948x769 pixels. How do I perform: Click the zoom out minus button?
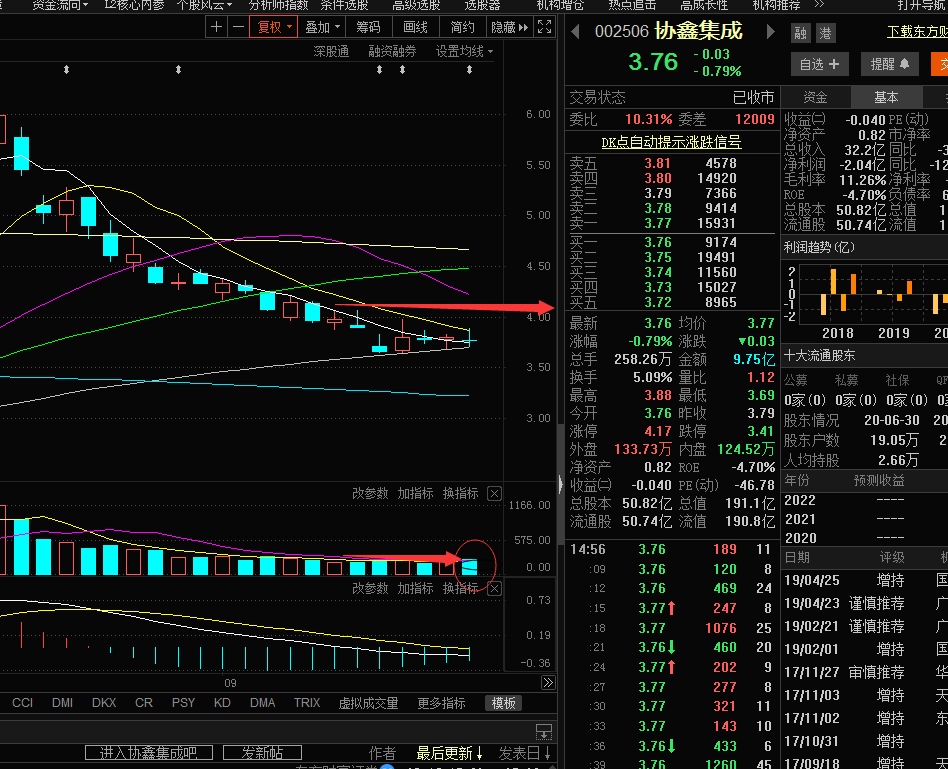[x=238, y=27]
